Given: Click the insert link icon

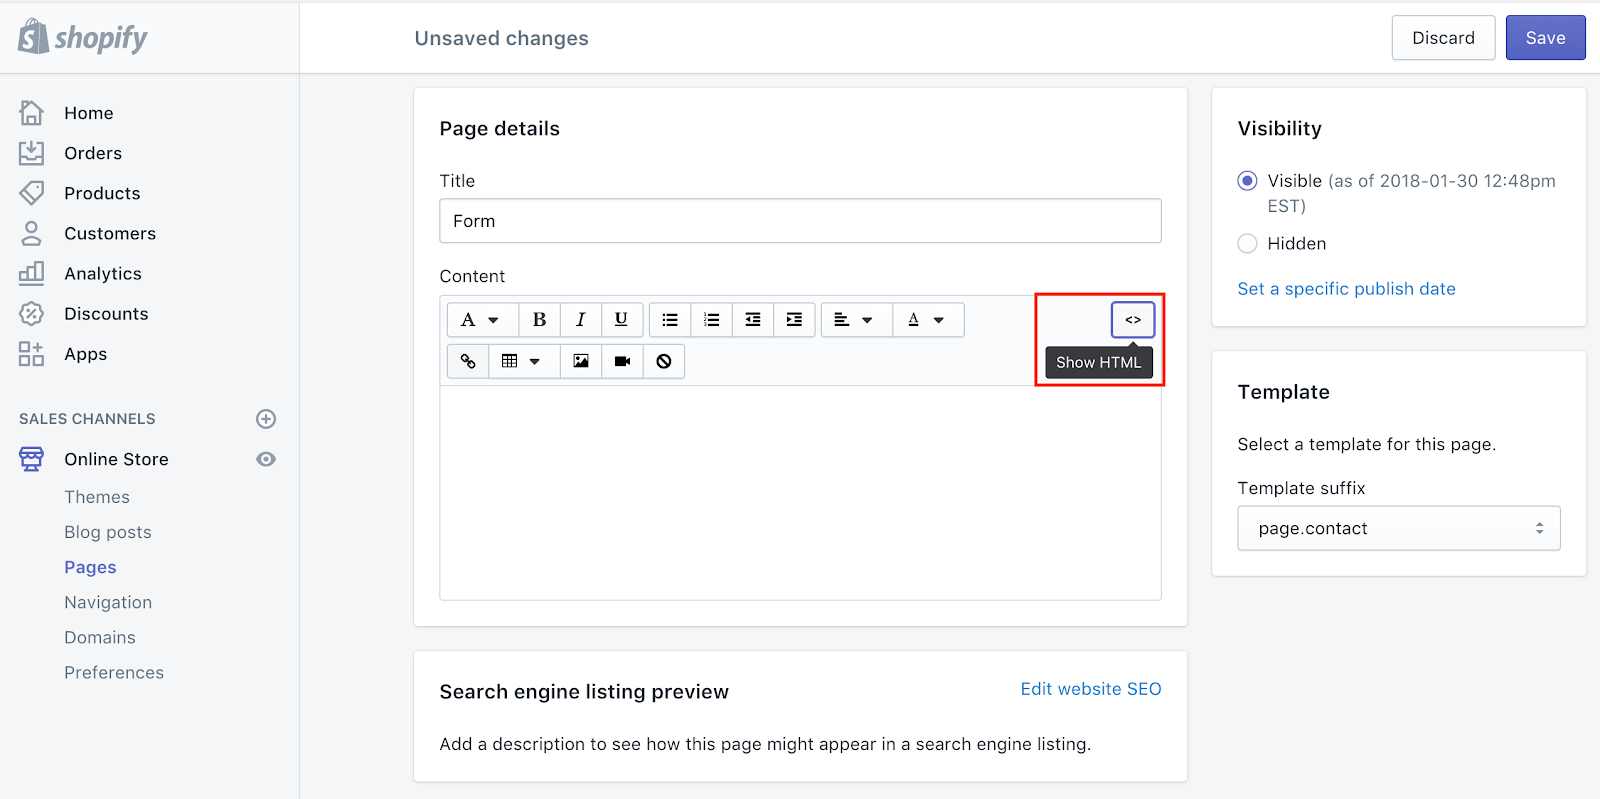Looking at the screenshot, I should [468, 361].
